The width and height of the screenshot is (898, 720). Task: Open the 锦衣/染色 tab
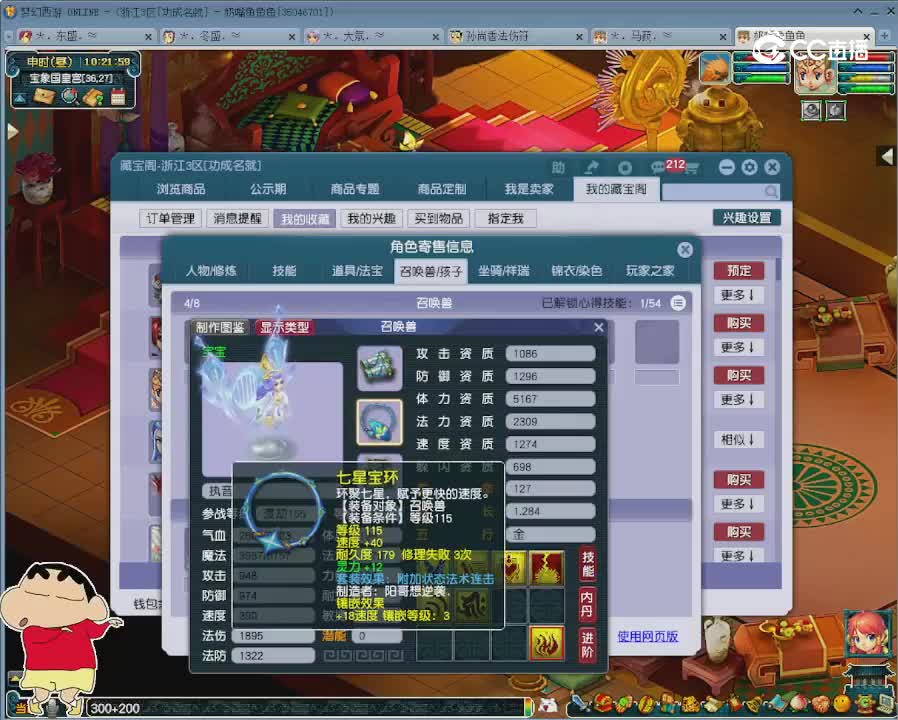click(576, 271)
